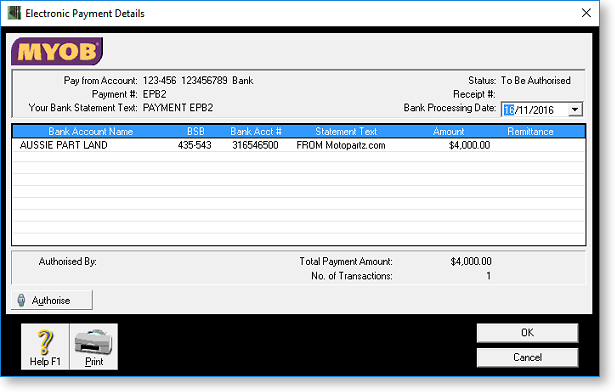Click the FROM Motopartz.com statement text
Screen dimensions: 615x392
(x=341, y=145)
